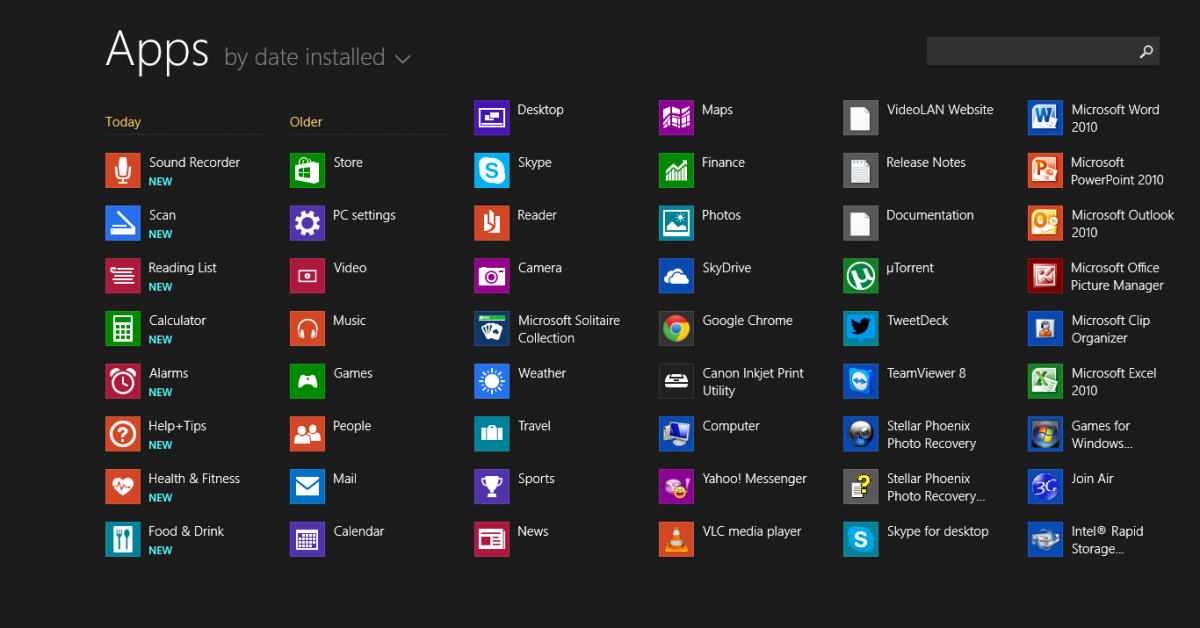Viewport: 1200px width, 628px height.
Task: Launch the Travel suitcase icon
Action: pyautogui.click(x=492, y=434)
